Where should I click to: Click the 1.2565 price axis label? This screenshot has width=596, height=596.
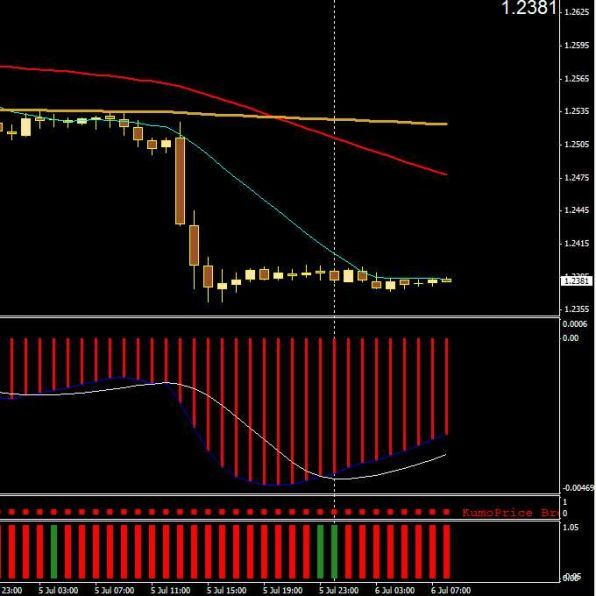coord(577,78)
